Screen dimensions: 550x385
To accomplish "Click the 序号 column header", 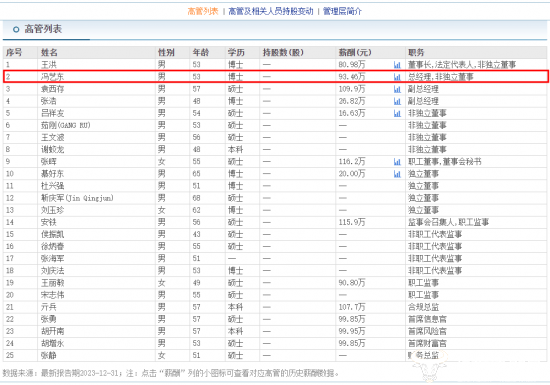I will [14, 53].
